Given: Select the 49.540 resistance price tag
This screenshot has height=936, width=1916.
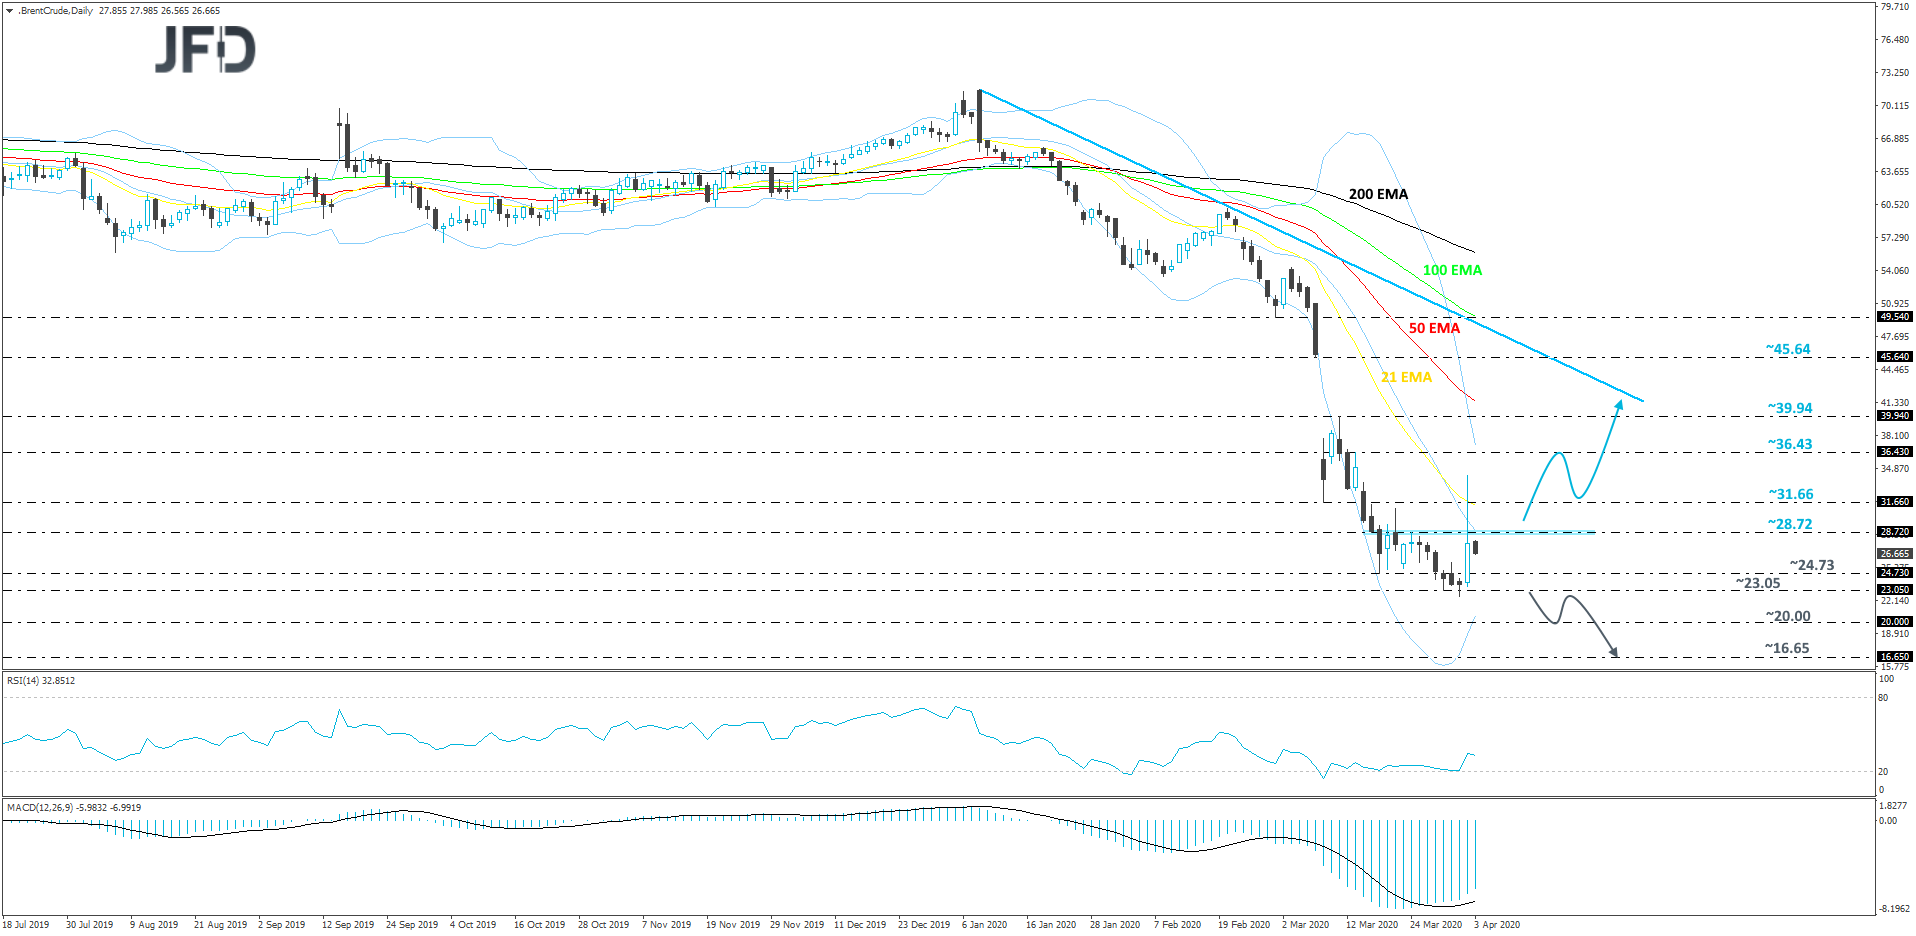Looking at the screenshot, I should 1893,316.
